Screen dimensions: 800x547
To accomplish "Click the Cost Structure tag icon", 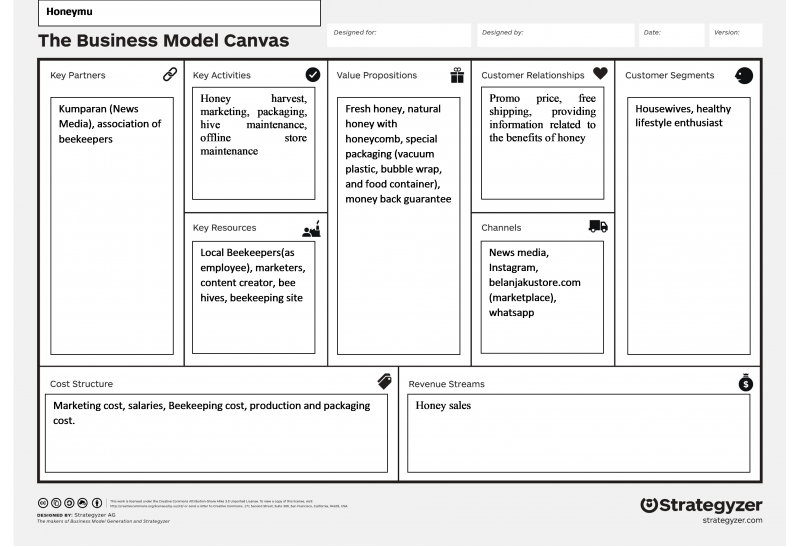I will coord(384,381).
